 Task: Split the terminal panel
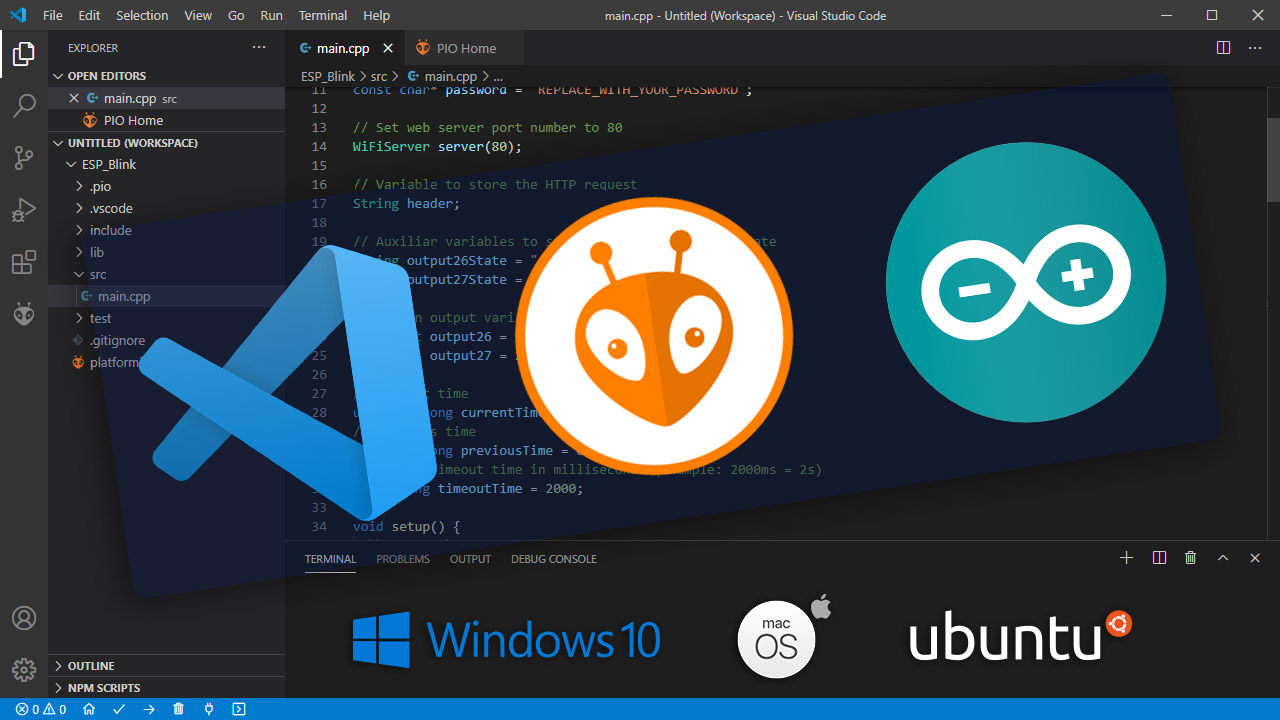click(x=1158, y=558)
